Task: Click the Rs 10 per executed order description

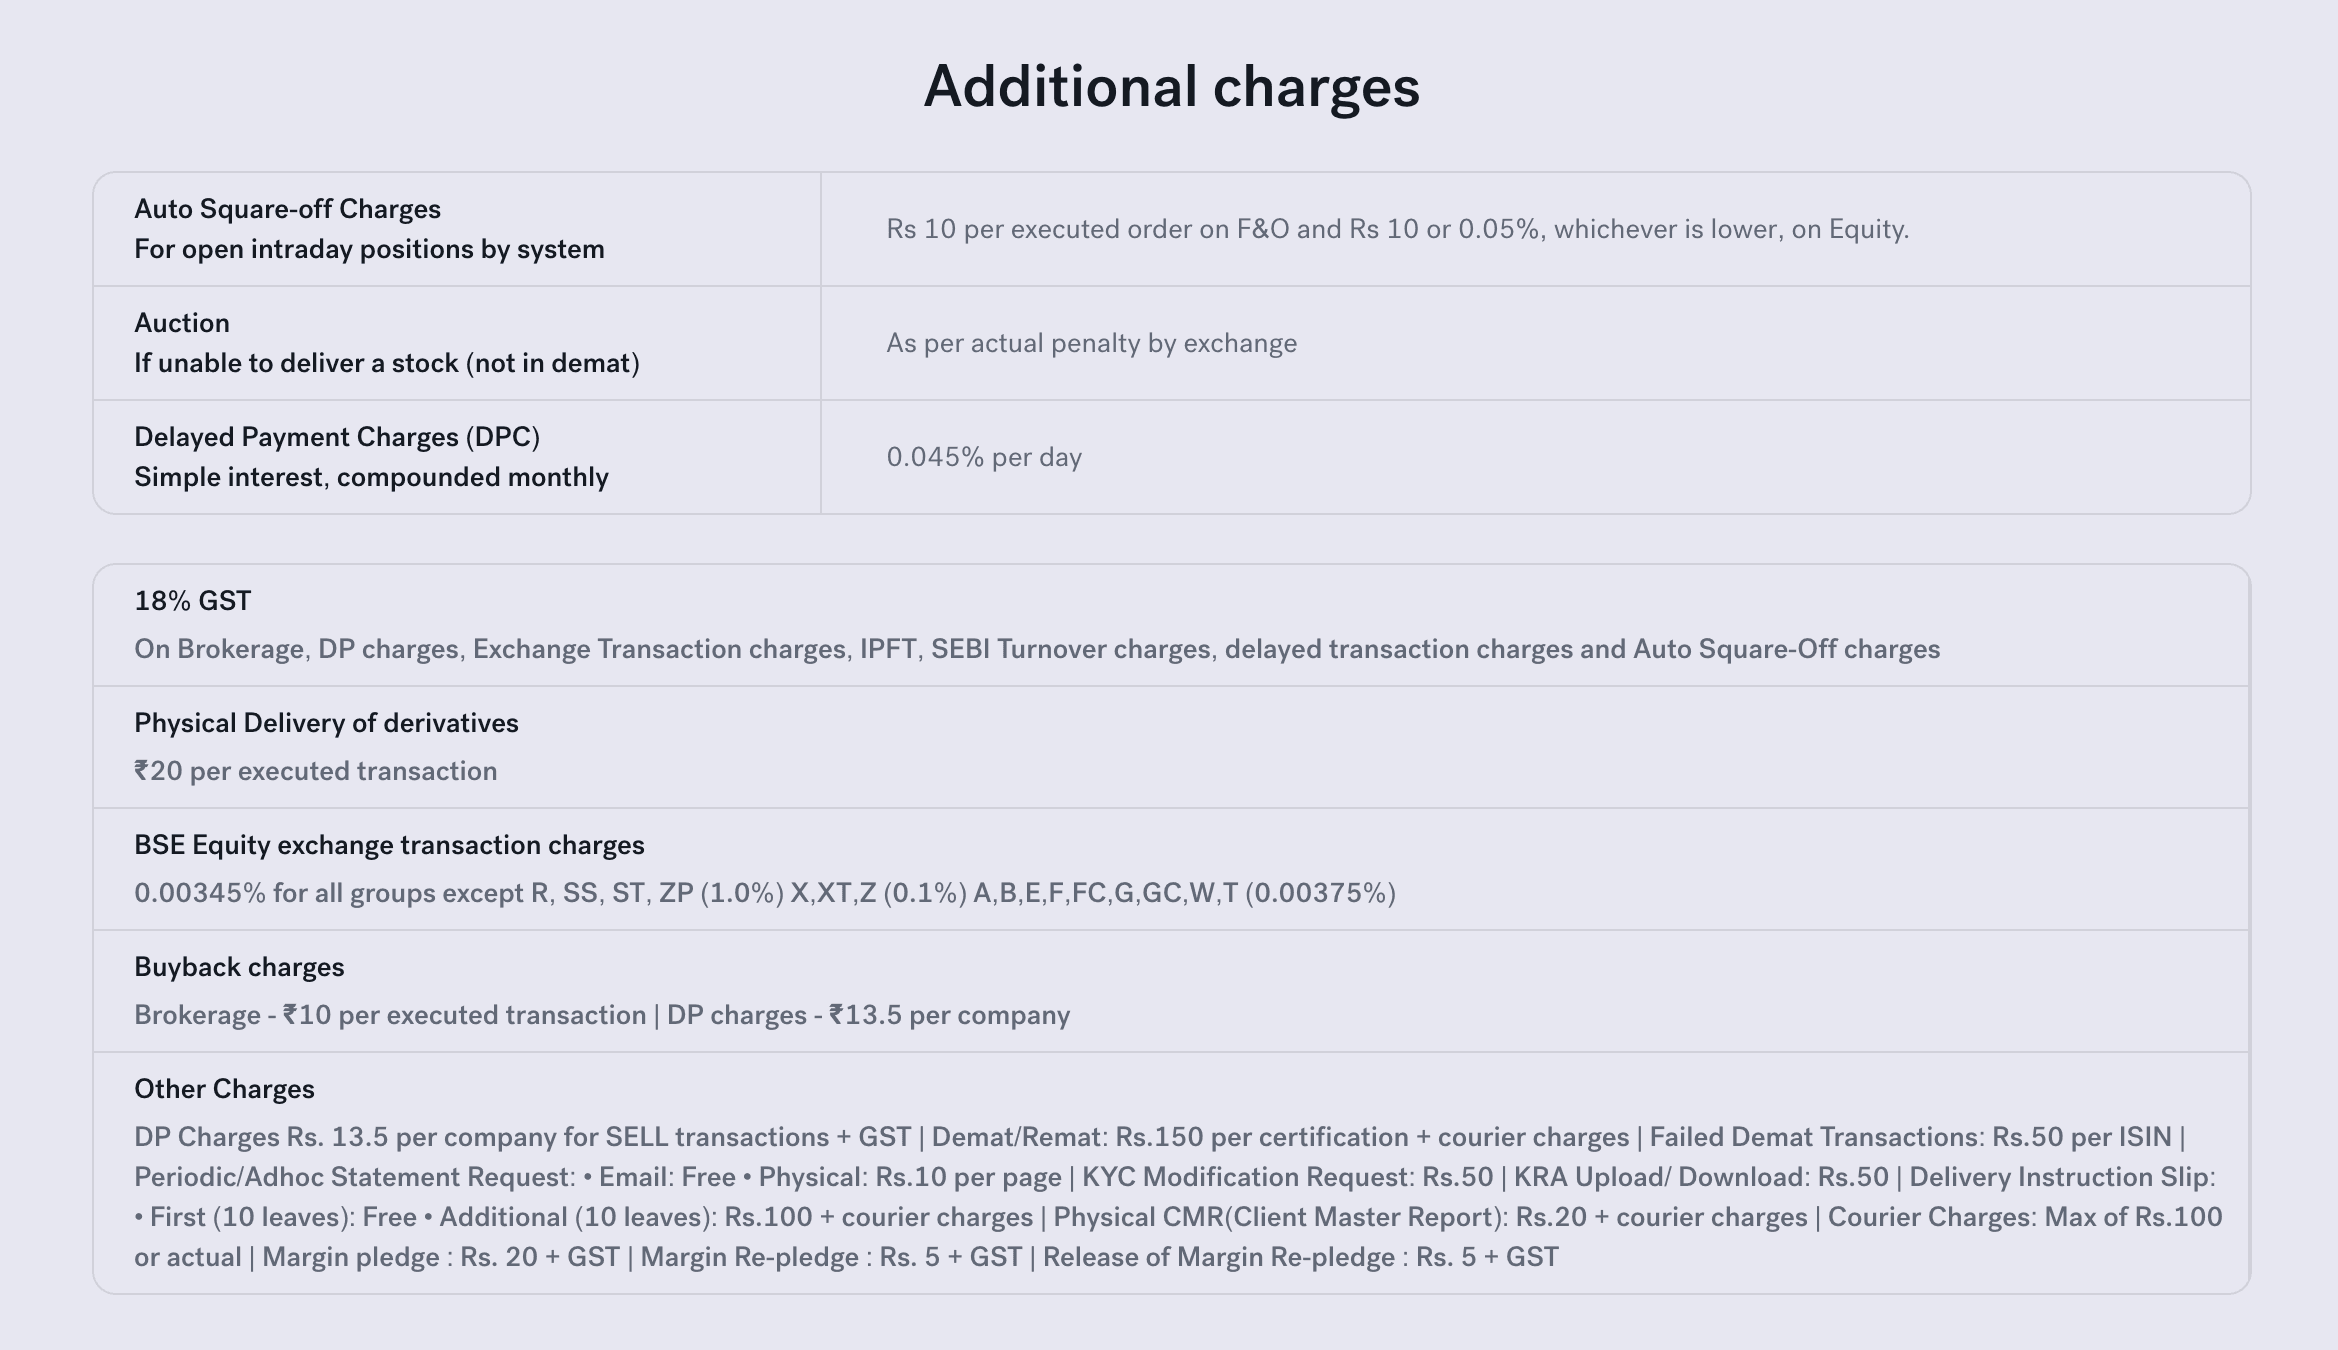Action: tap(1397, 229)
